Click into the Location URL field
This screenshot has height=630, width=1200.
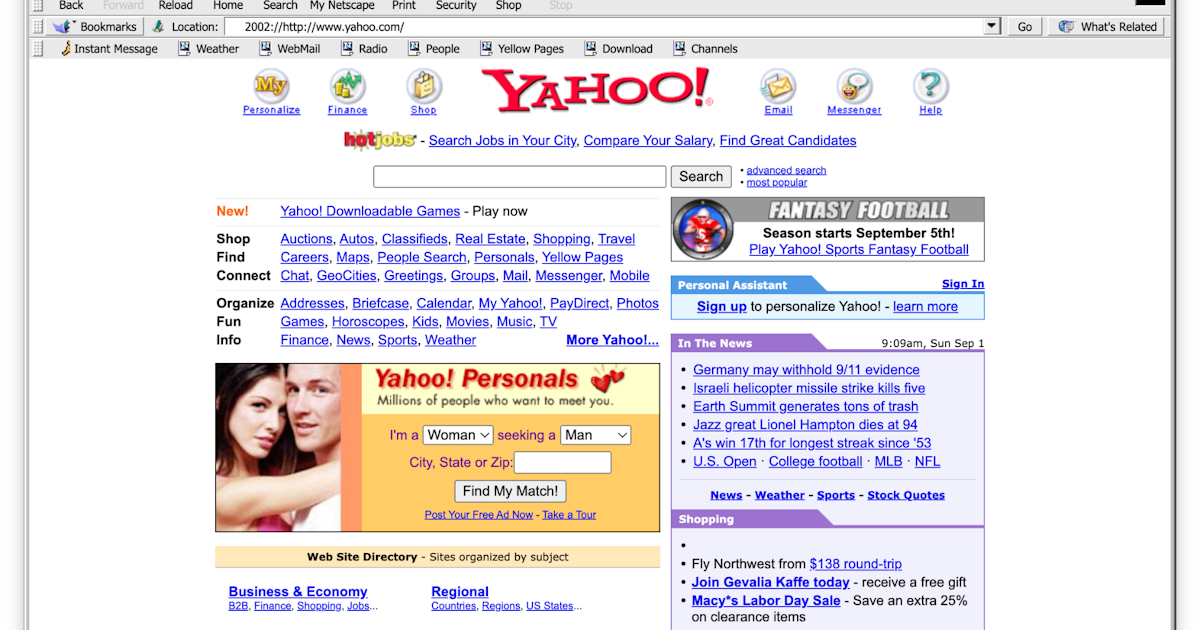604,27
